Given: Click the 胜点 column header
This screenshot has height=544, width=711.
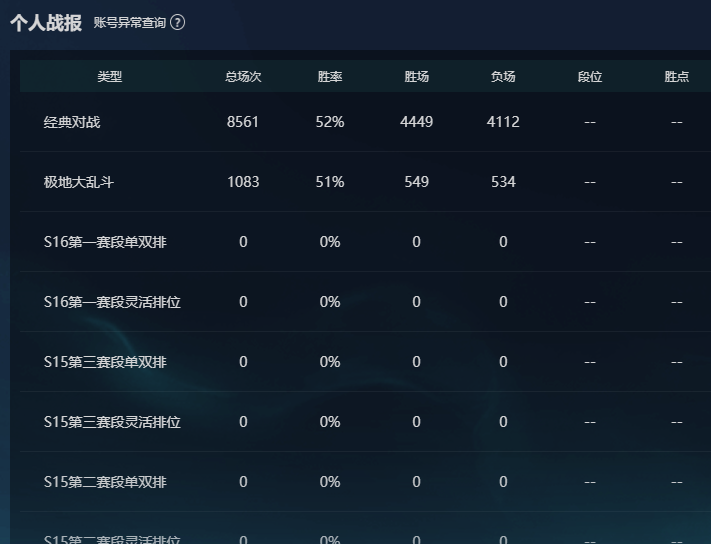Looking at the screenshot, I should [x=677, y=77].
